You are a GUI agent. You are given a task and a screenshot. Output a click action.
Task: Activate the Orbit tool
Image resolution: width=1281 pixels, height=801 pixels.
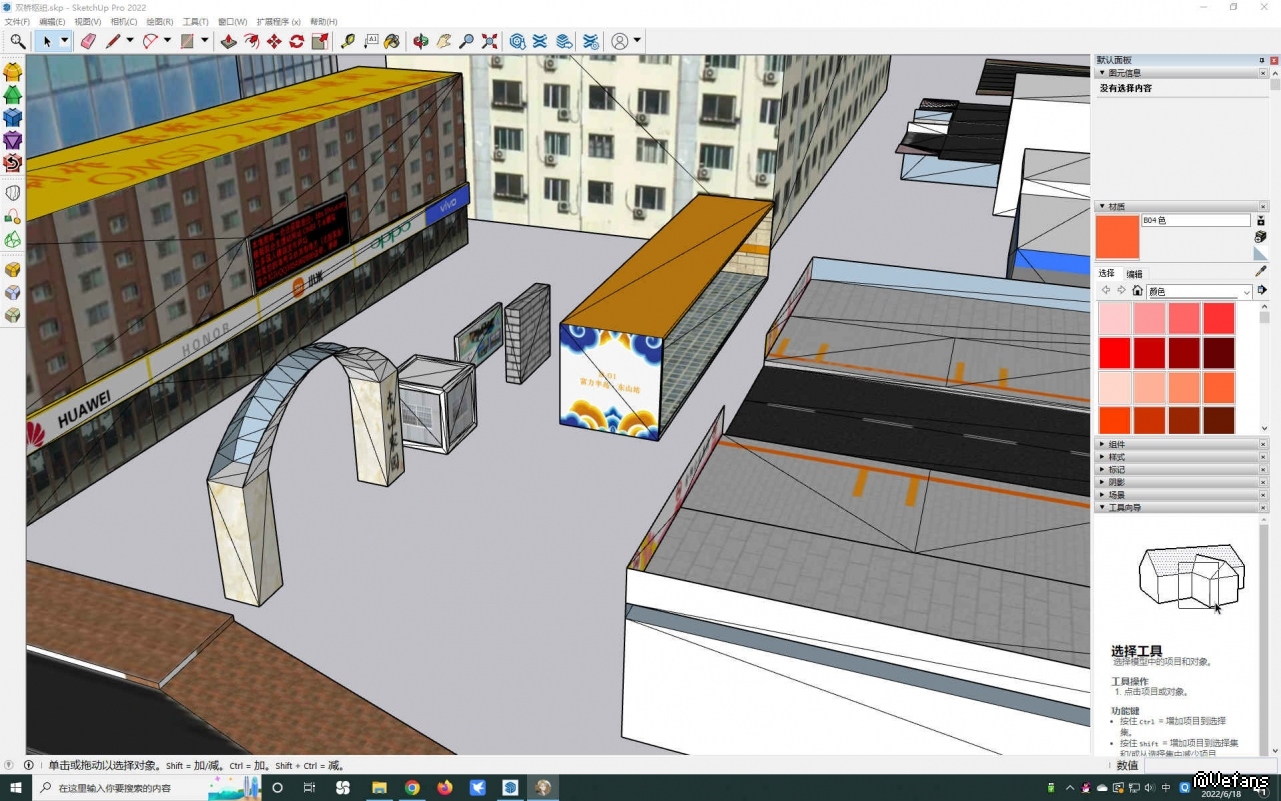click(421, 41)
